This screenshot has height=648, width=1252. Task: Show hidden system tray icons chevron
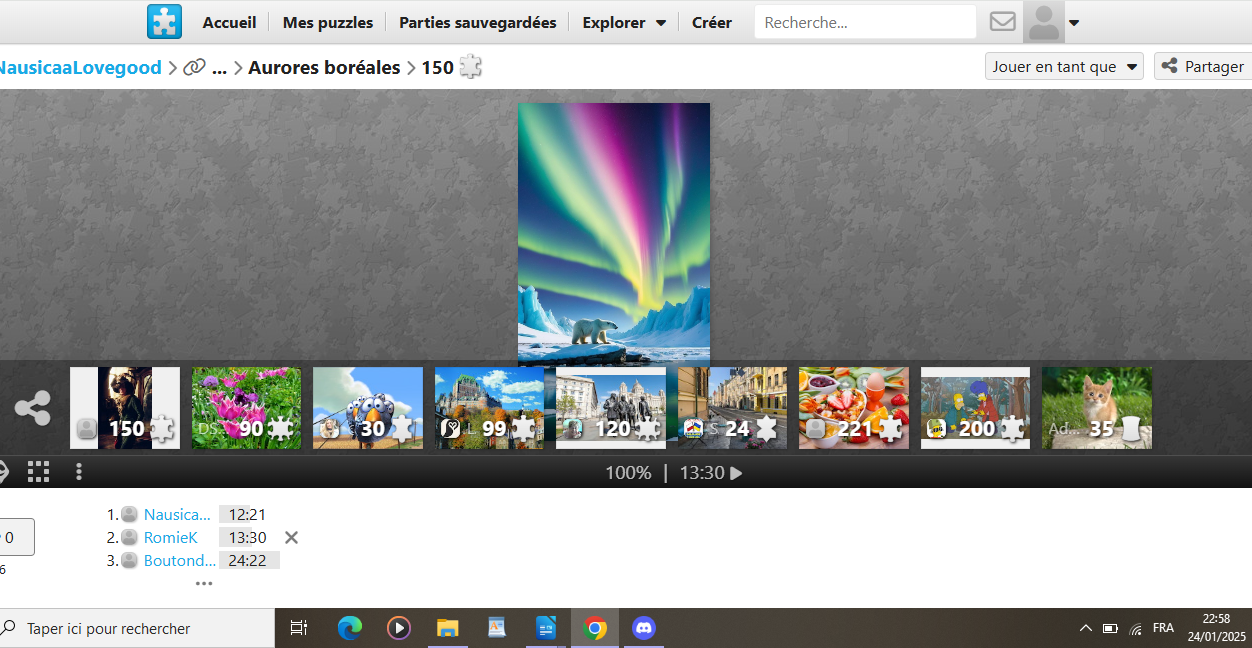[1086, 628]
